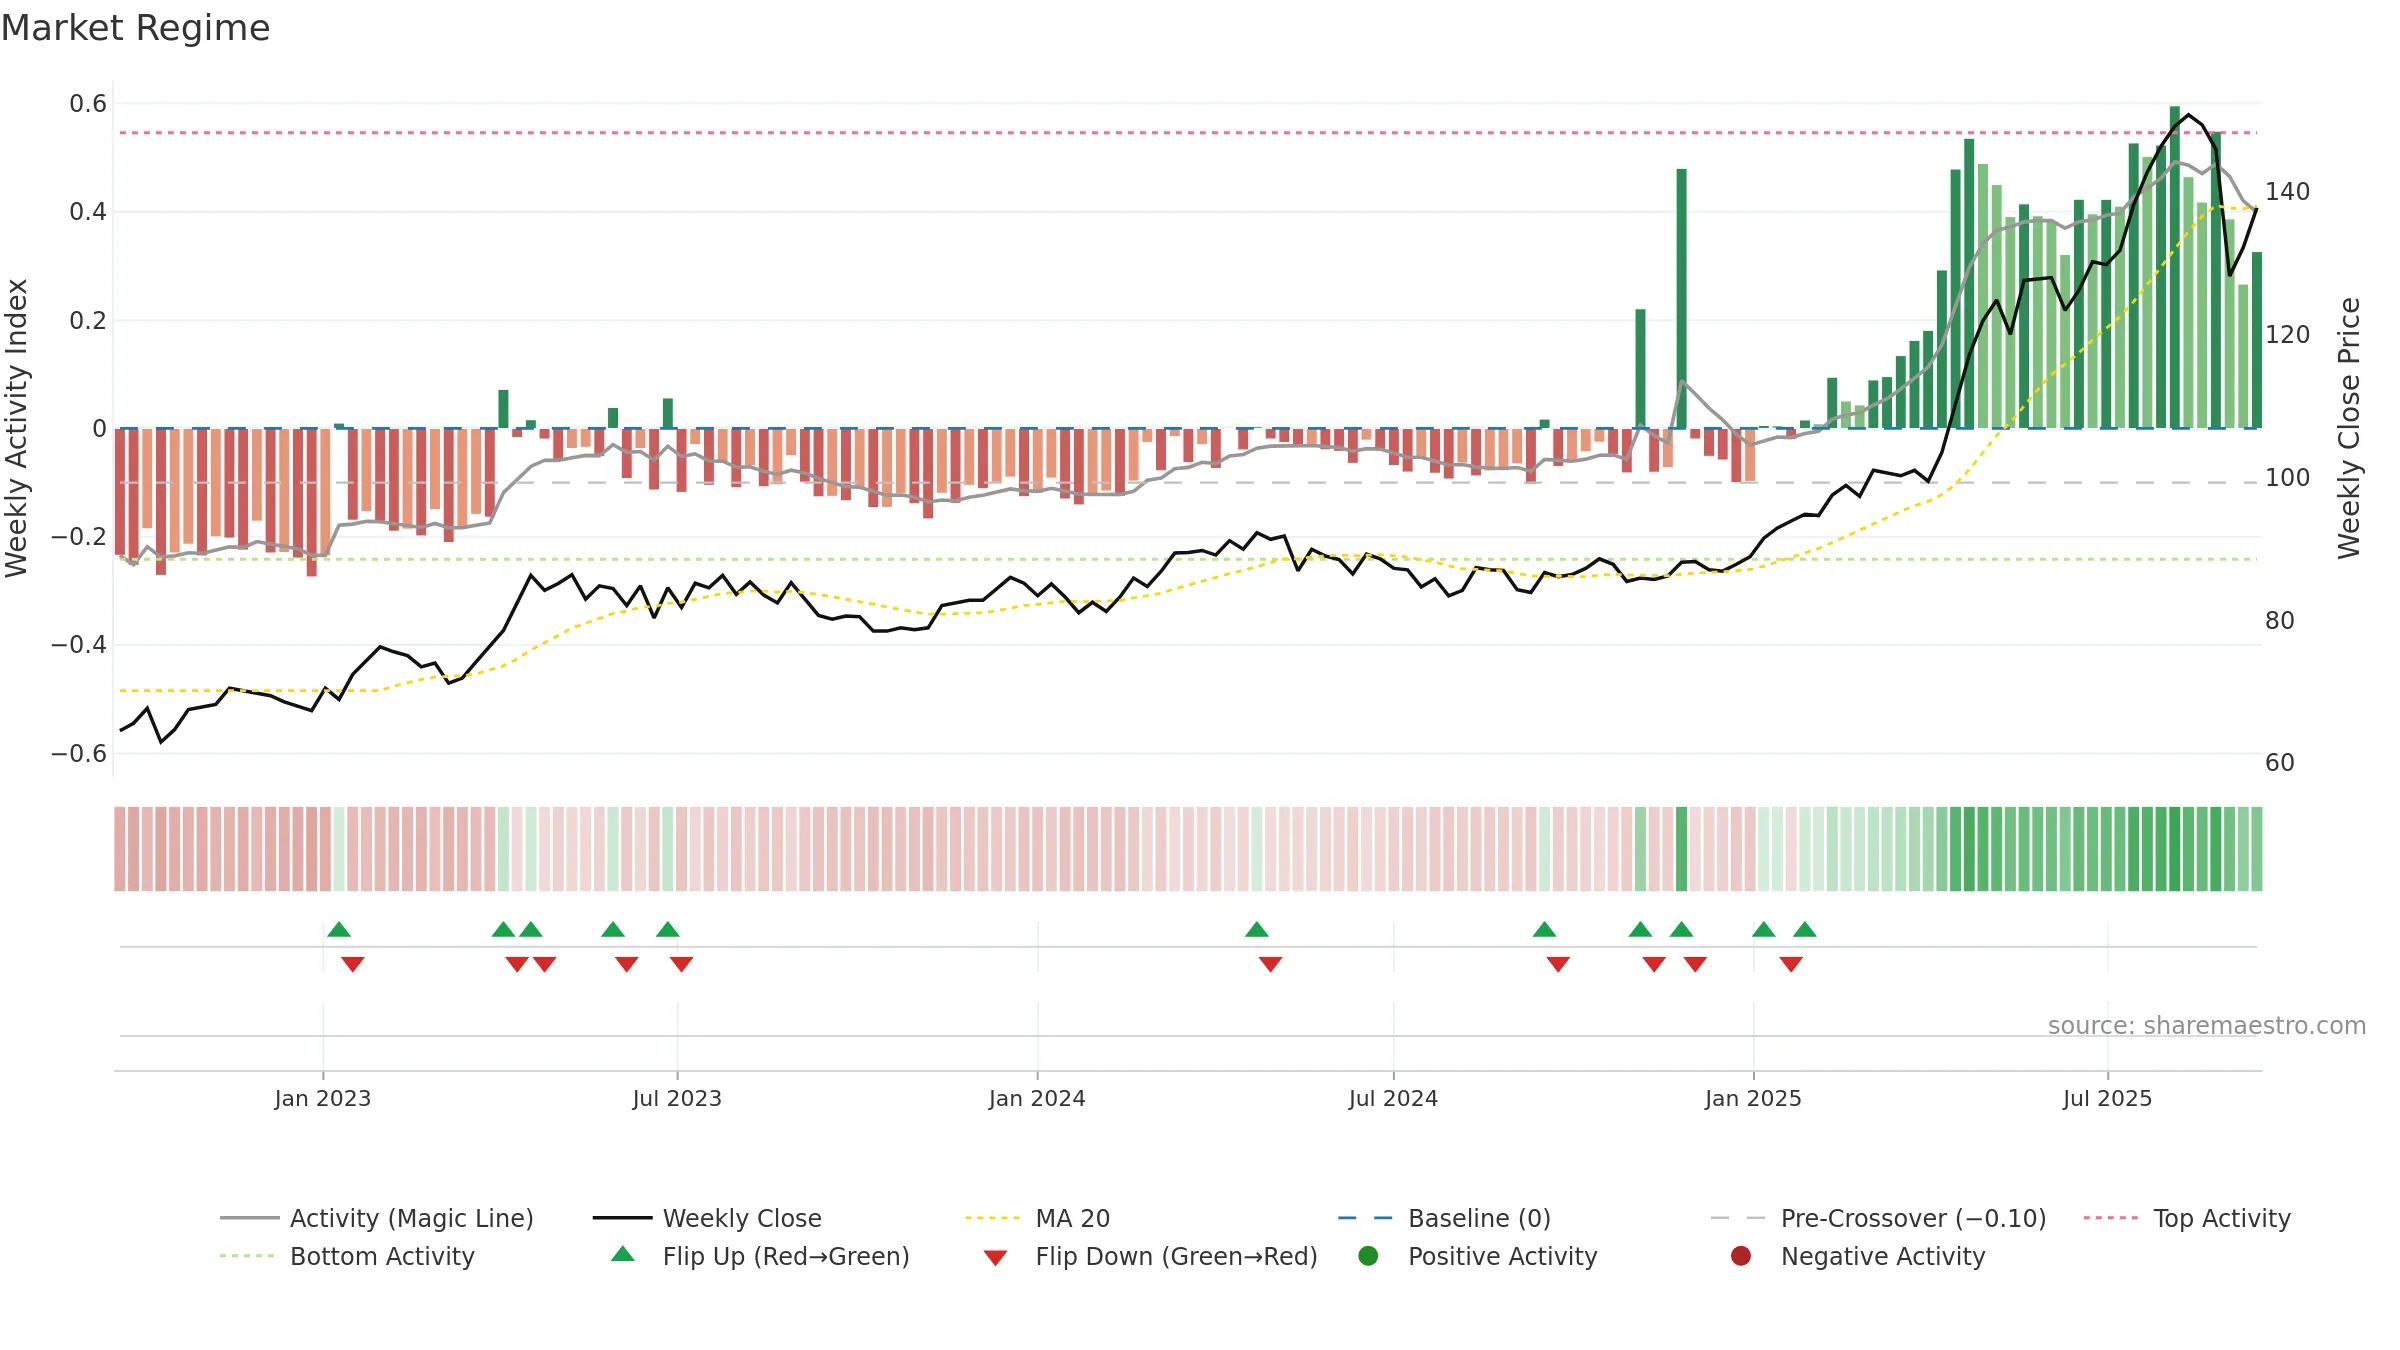Hide the MA 20 series via legend

coord(1038,1218)
